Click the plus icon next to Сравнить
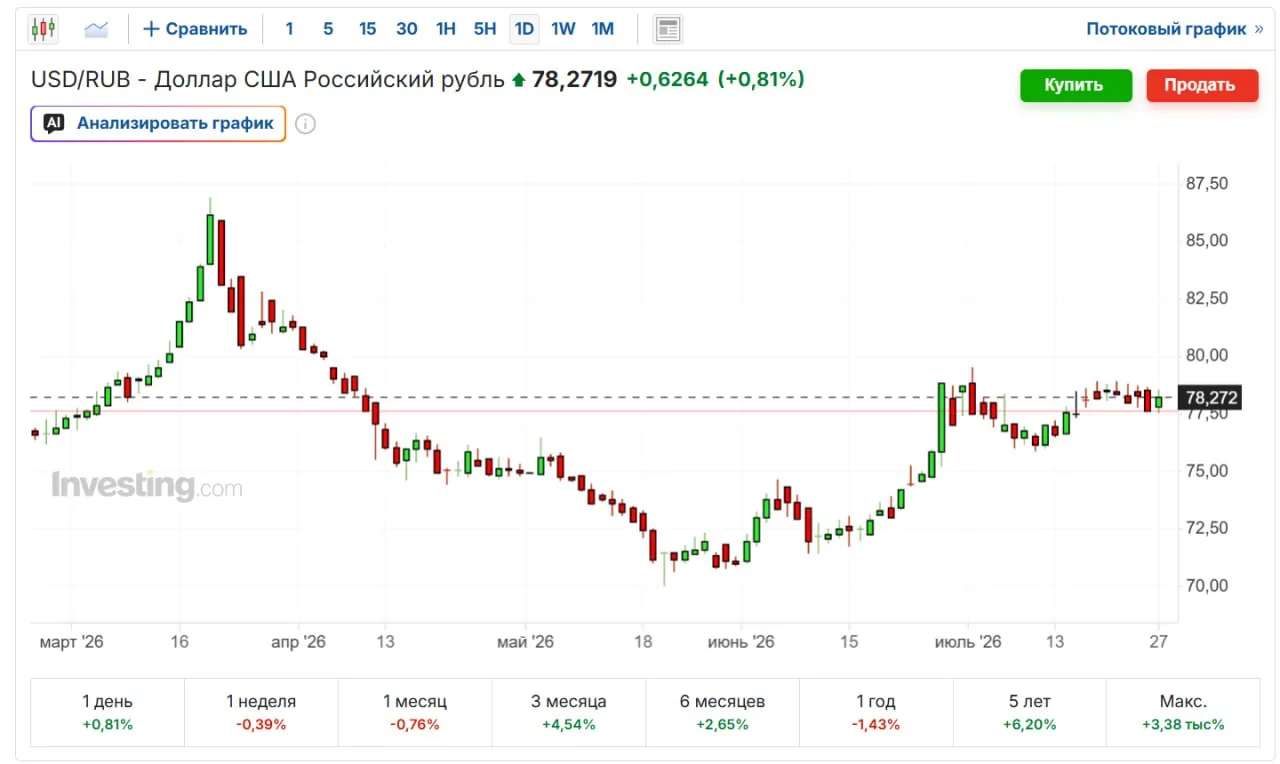1280x764 pixels. 151,29
